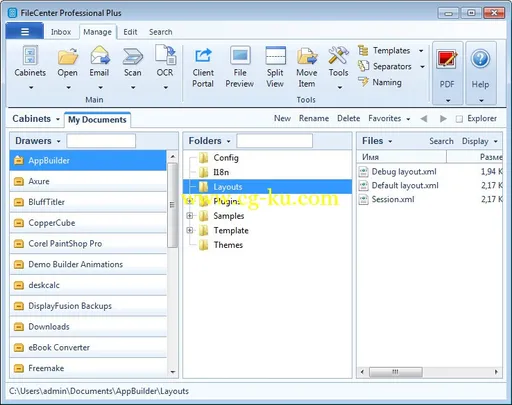Open the Cabinets ribbon icon
Image resolution: width=512 pixels, height=405 pixels.
point(30,55)
